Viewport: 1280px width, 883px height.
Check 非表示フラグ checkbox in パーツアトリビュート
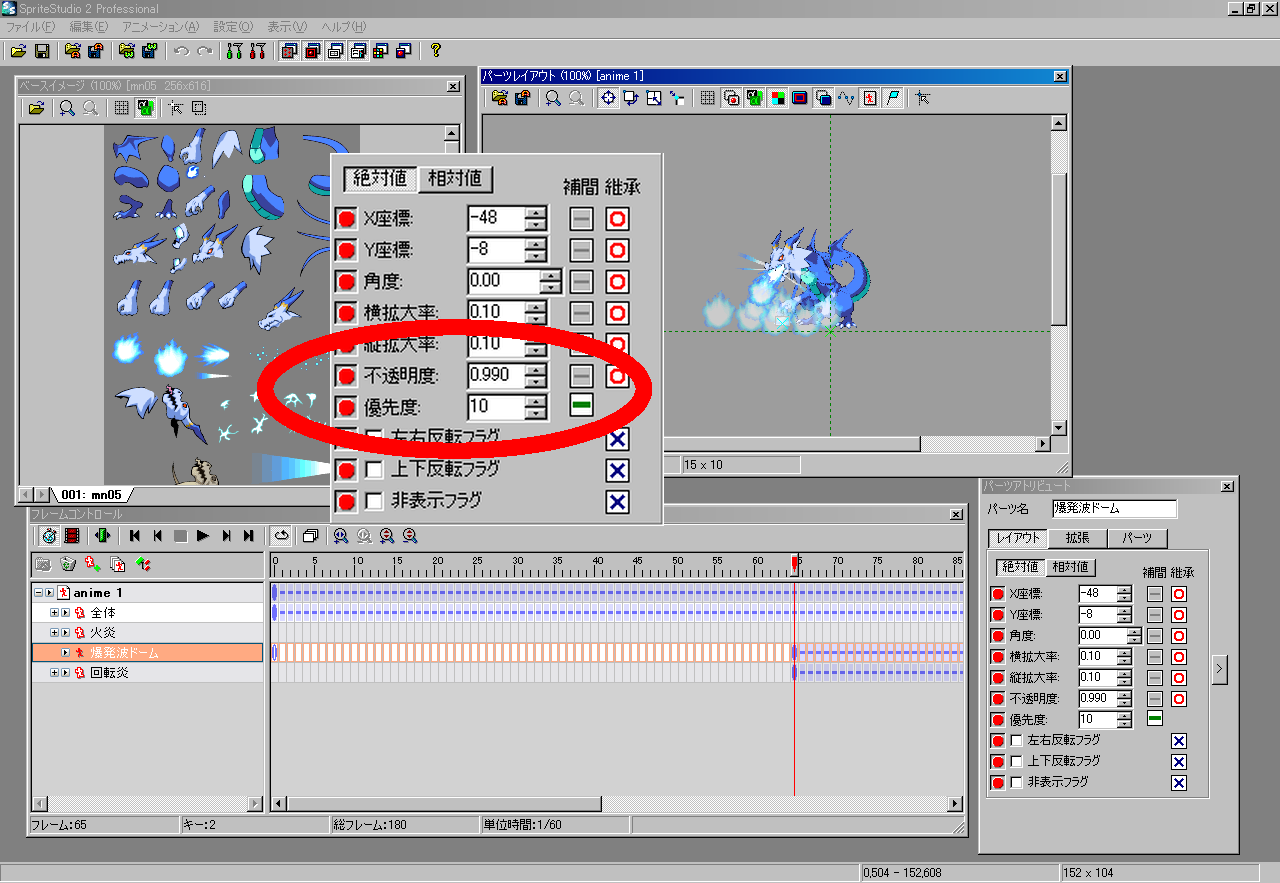coord(1017,783)
